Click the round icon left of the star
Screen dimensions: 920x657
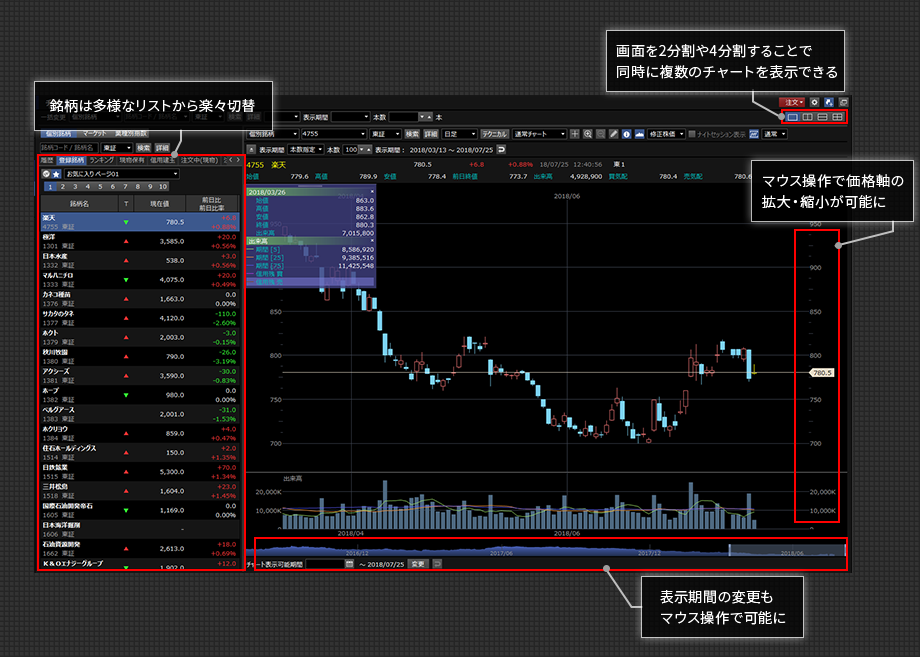[x=46, y=174]
